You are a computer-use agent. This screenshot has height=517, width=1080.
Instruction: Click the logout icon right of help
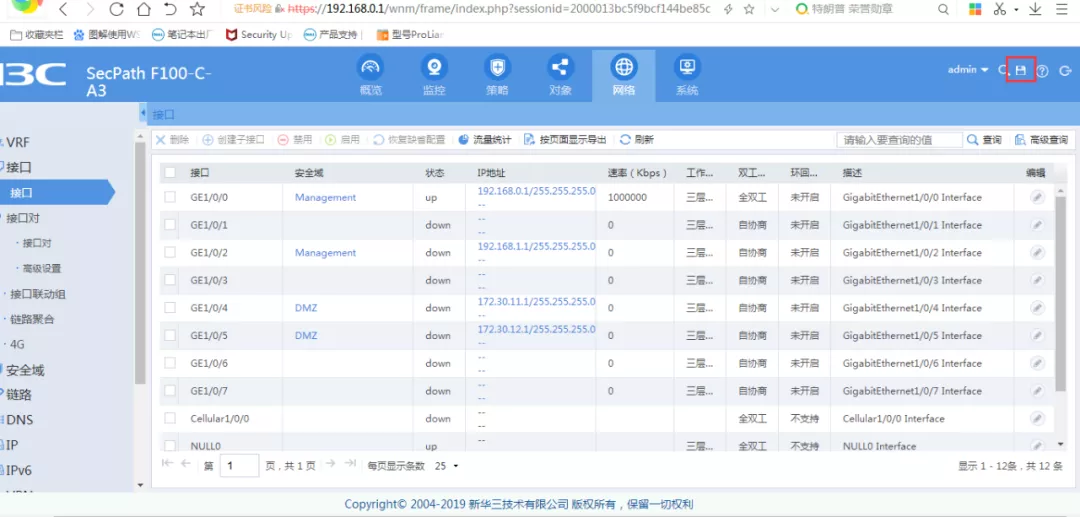pyautogui.click(x=1065, y=71)
